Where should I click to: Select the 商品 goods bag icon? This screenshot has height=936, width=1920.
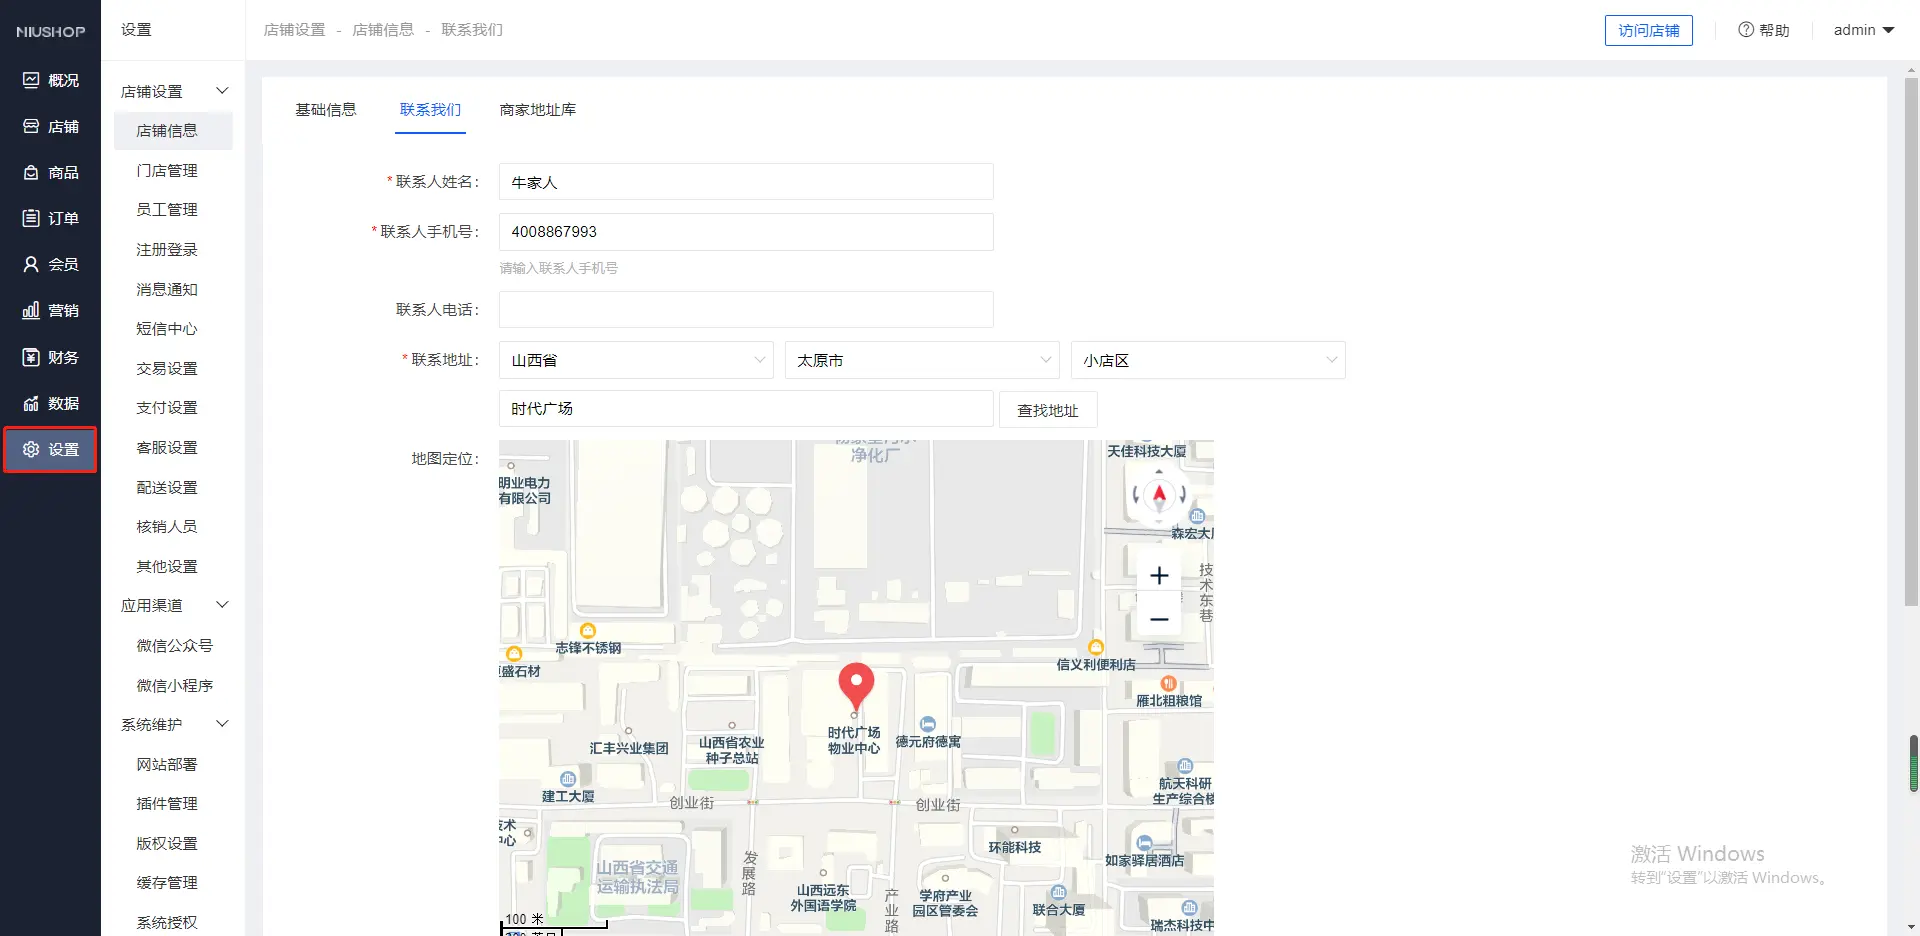31,173
